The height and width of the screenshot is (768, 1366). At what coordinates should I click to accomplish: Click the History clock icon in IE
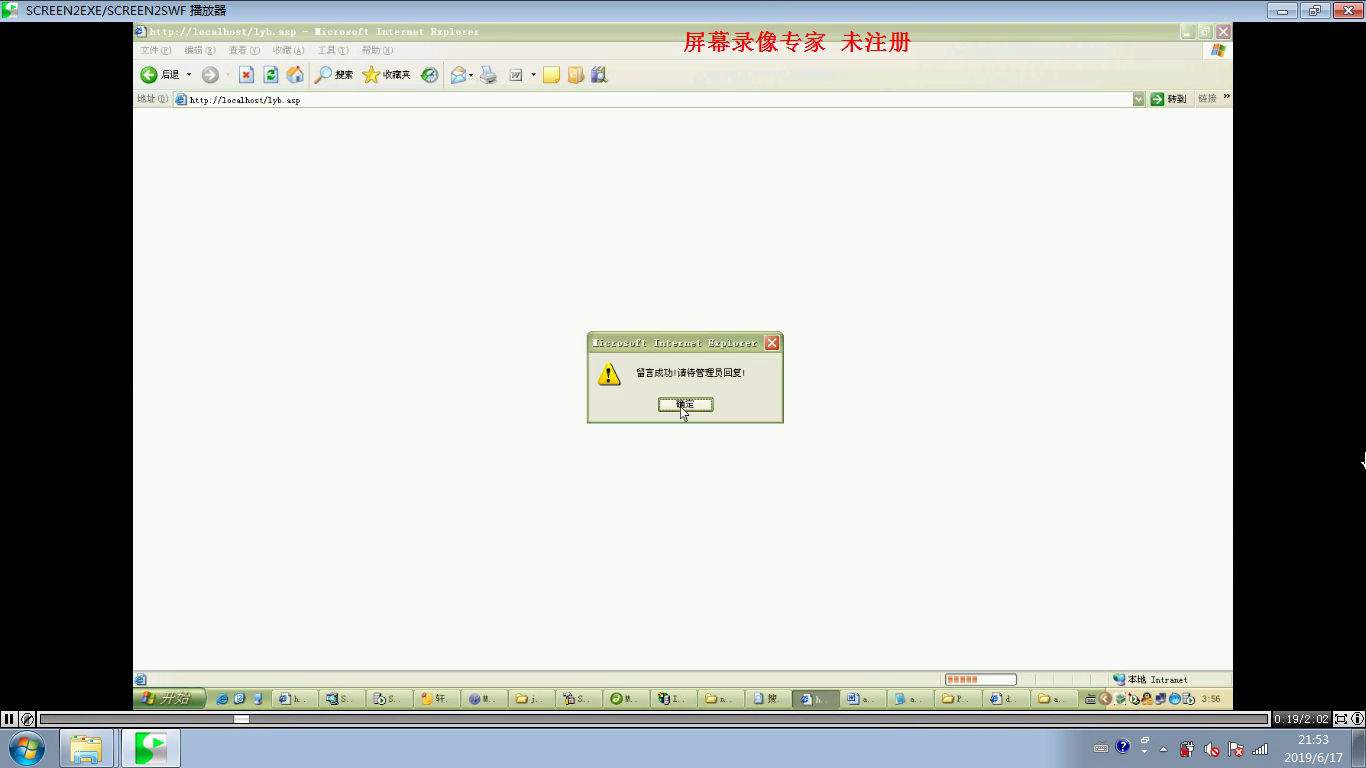click(429, 75)
